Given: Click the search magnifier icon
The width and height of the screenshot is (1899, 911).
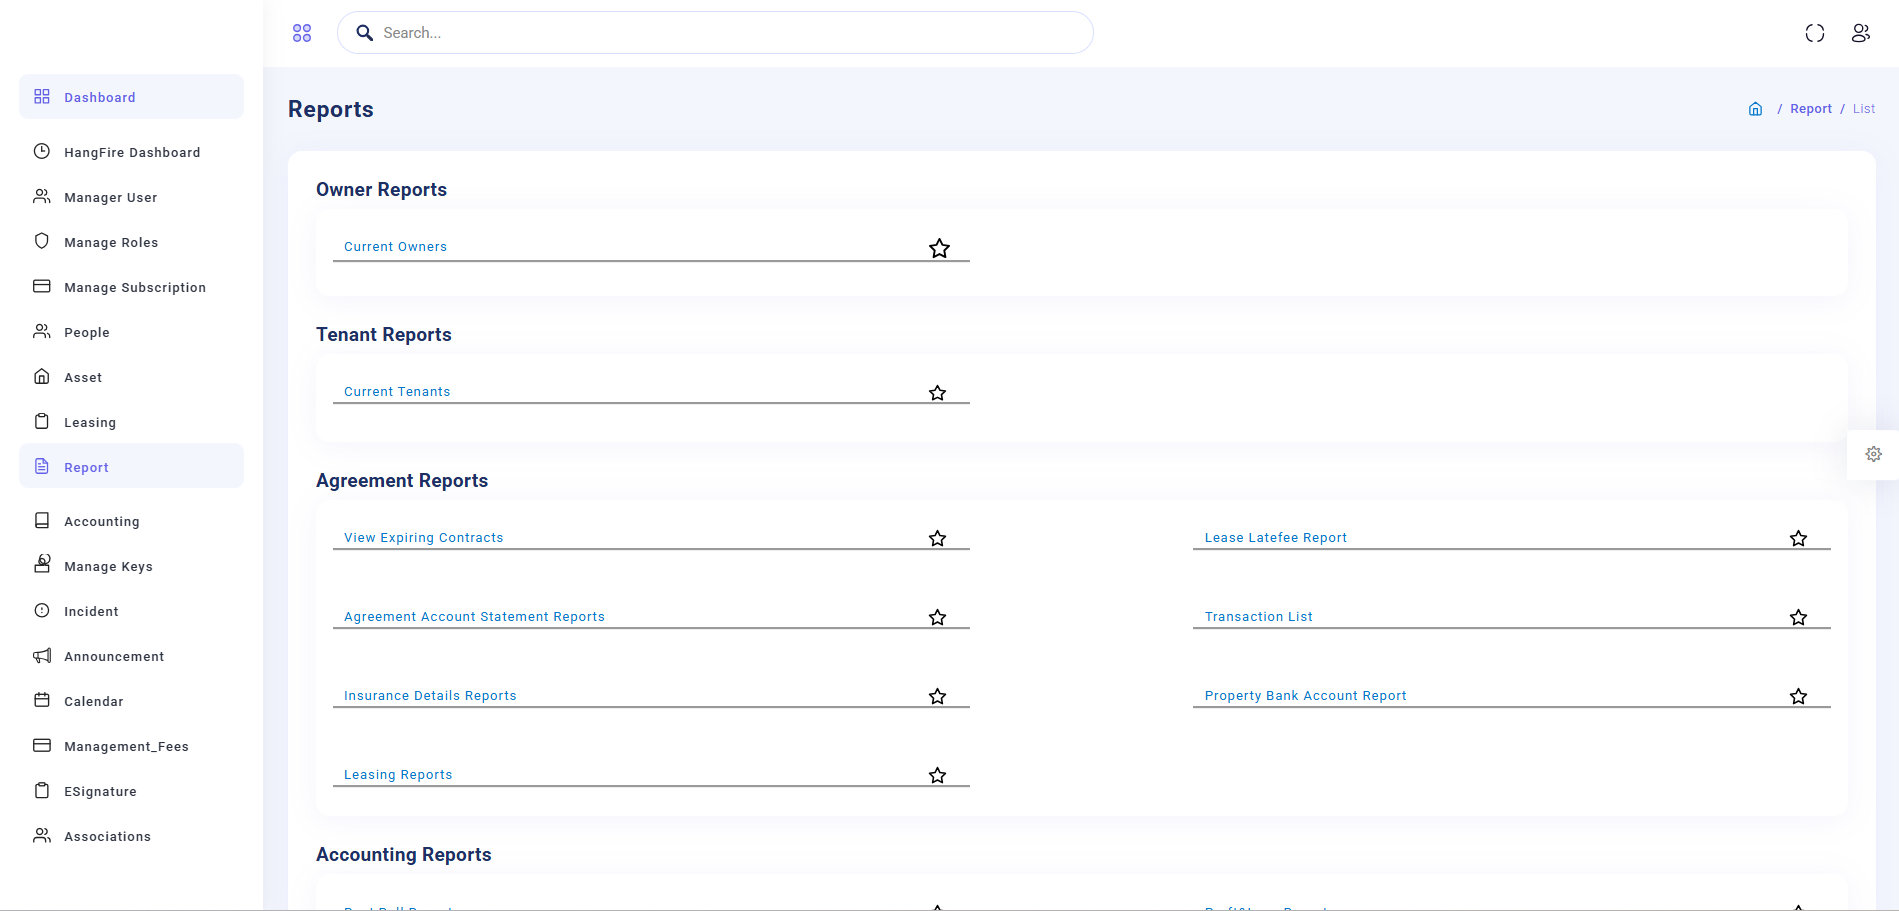Looking at the screenshot, I should (x=365, y=33).
